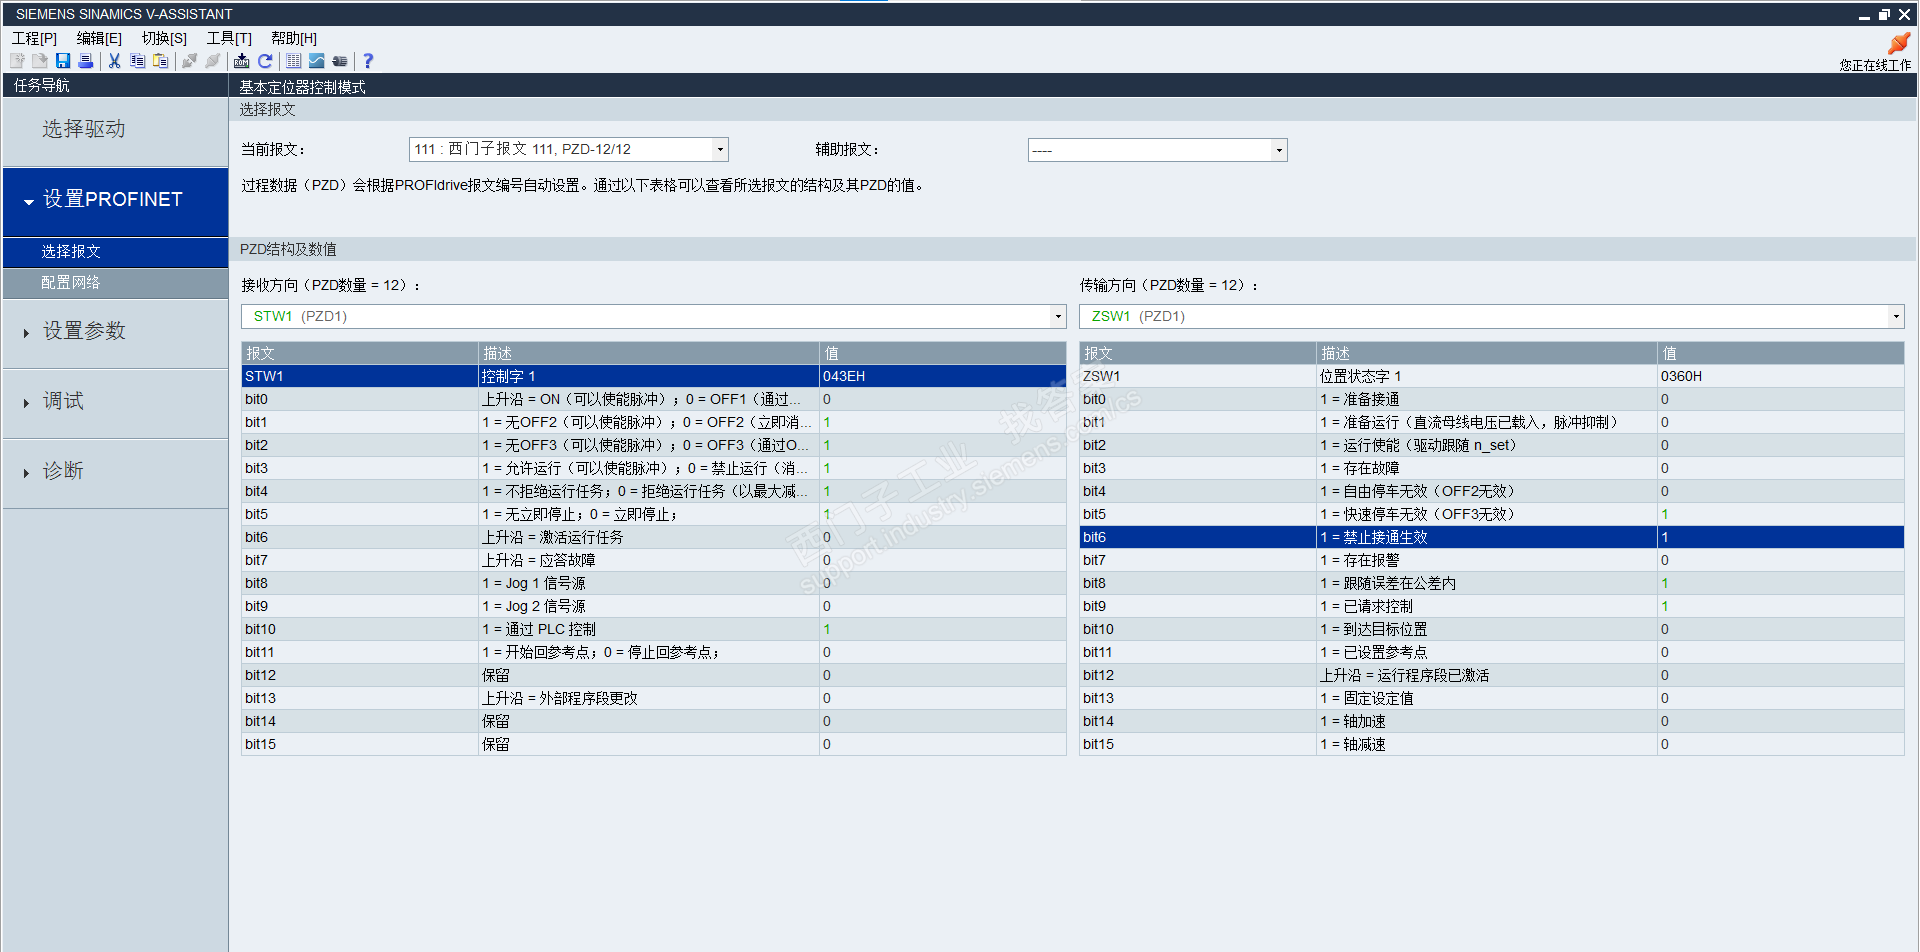1920x952 pixels.
Task: Open the 切换[S] menu
Action: coord(164,38)
